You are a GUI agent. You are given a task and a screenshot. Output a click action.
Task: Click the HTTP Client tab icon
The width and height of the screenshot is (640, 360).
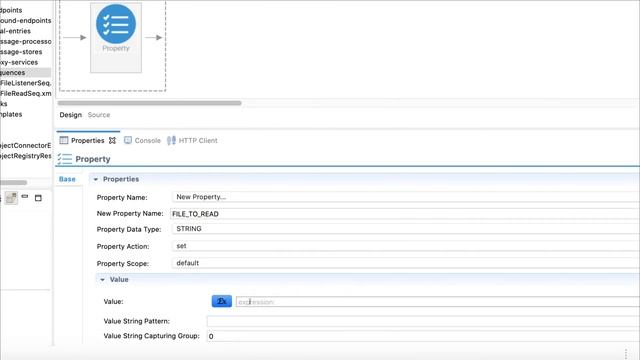point(171,140)
